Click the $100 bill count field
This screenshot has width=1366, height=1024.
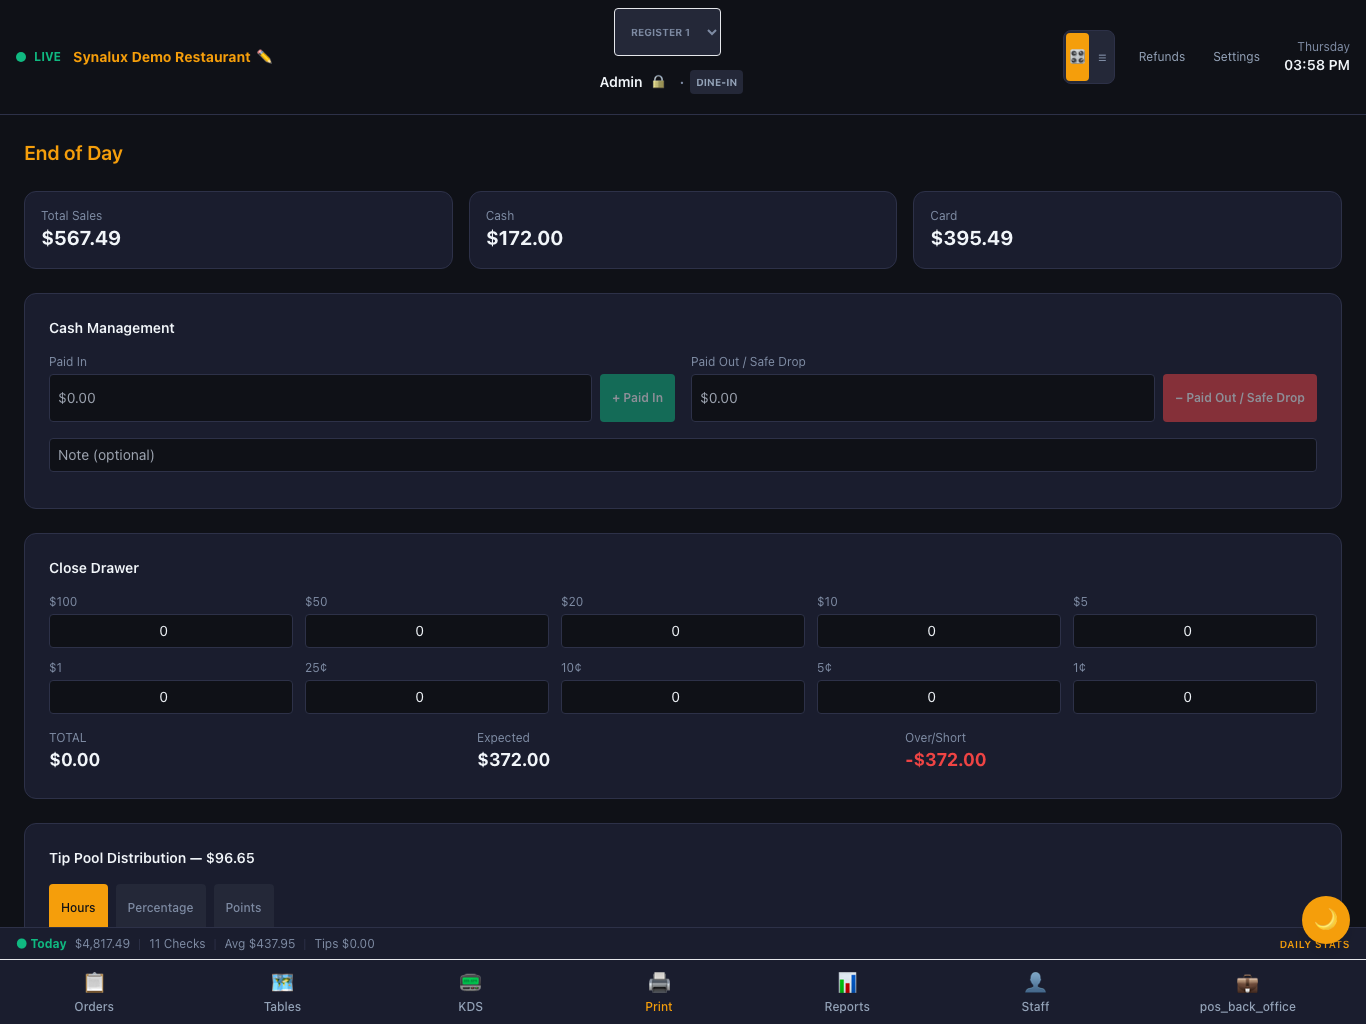click(171, 631)
